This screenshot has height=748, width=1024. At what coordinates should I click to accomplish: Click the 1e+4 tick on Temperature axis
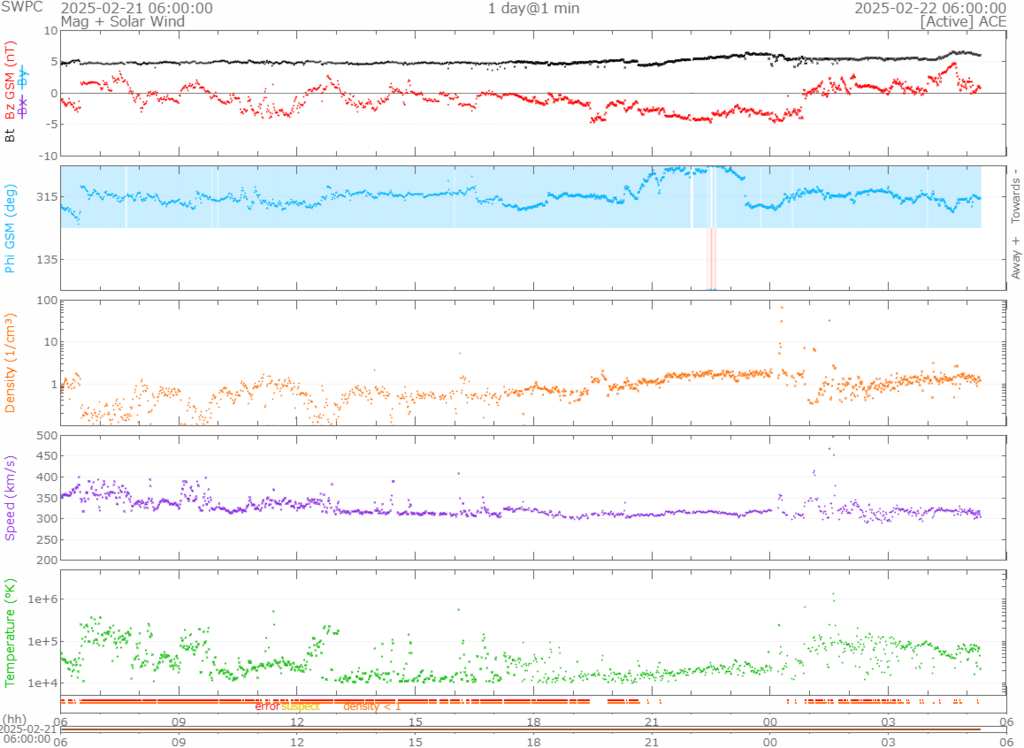coord(42,683)
